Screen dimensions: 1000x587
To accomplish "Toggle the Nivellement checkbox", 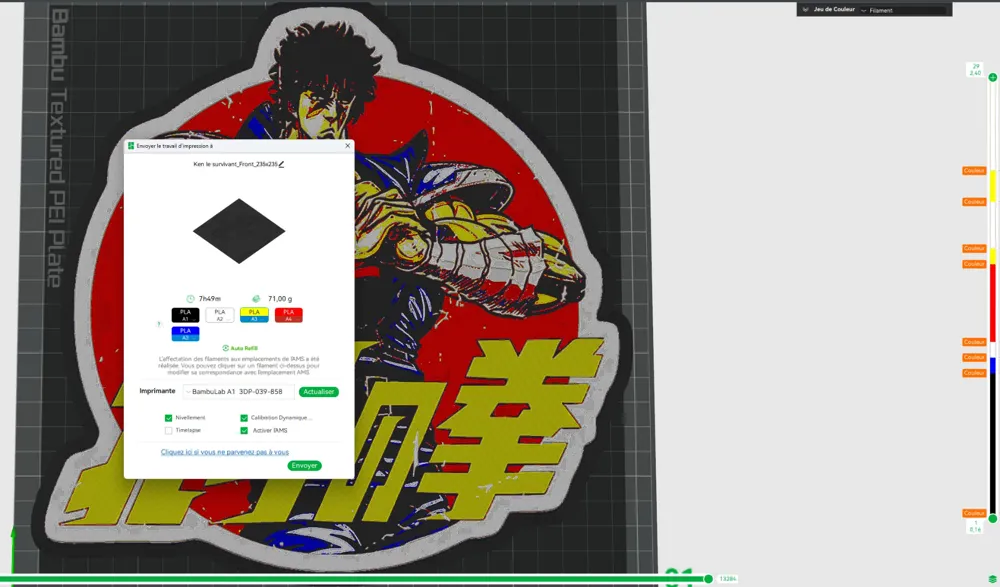I will click(x=168, y=418).
